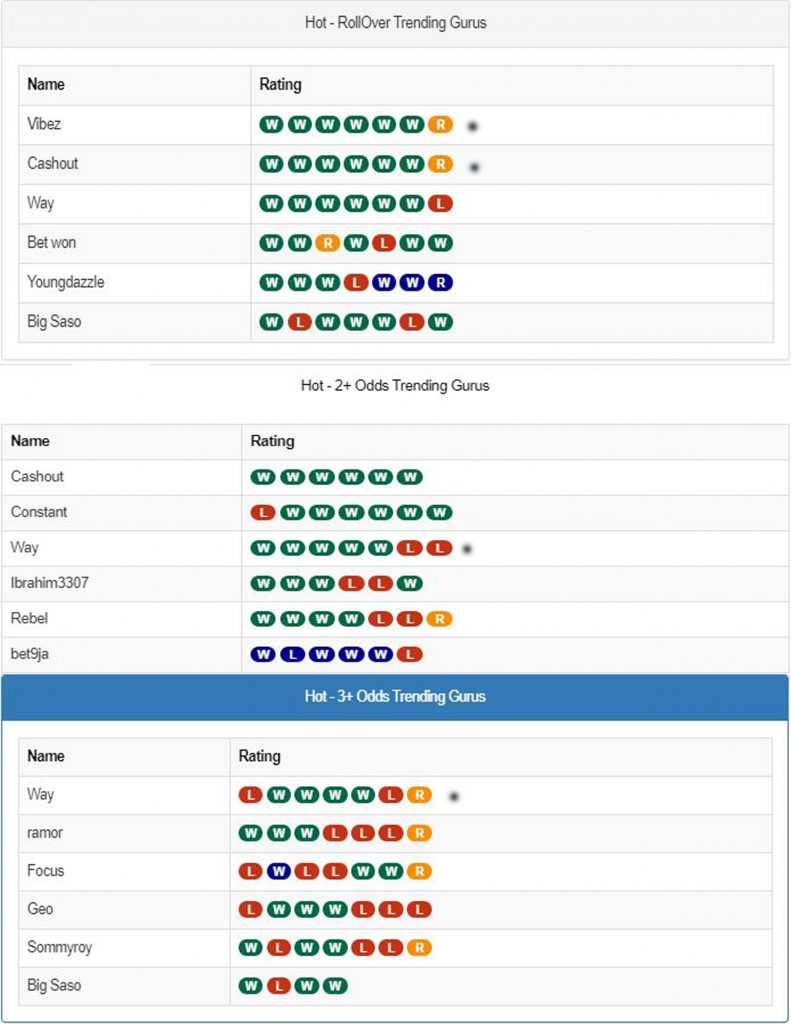The image size is (791, 1024).
Task: Click Name column header in 2+ Odds table
Action: (x=30, y=441)
